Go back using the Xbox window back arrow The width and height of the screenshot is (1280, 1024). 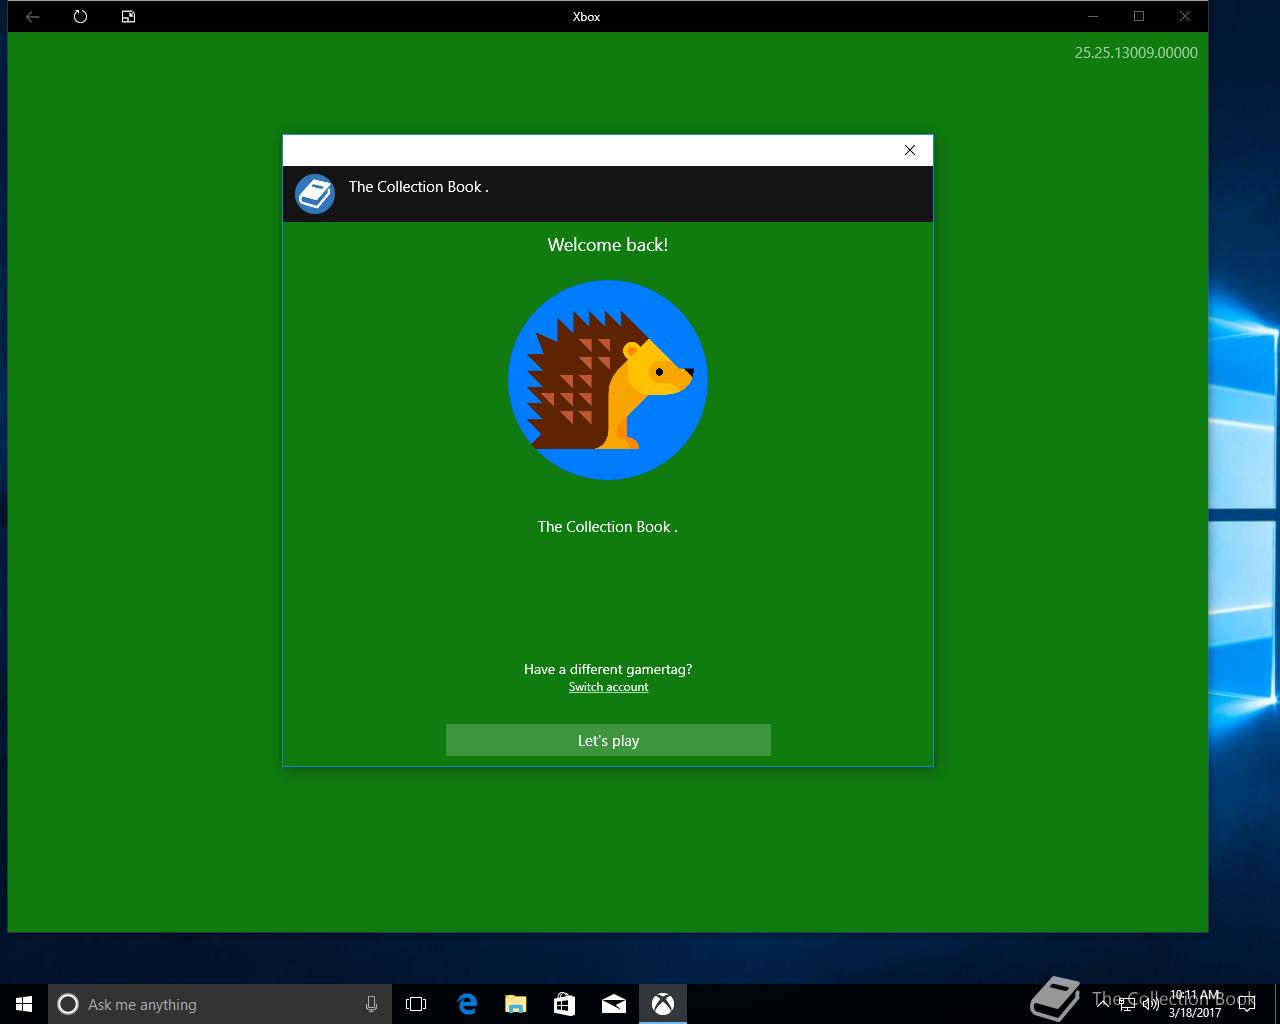[32, 16]
